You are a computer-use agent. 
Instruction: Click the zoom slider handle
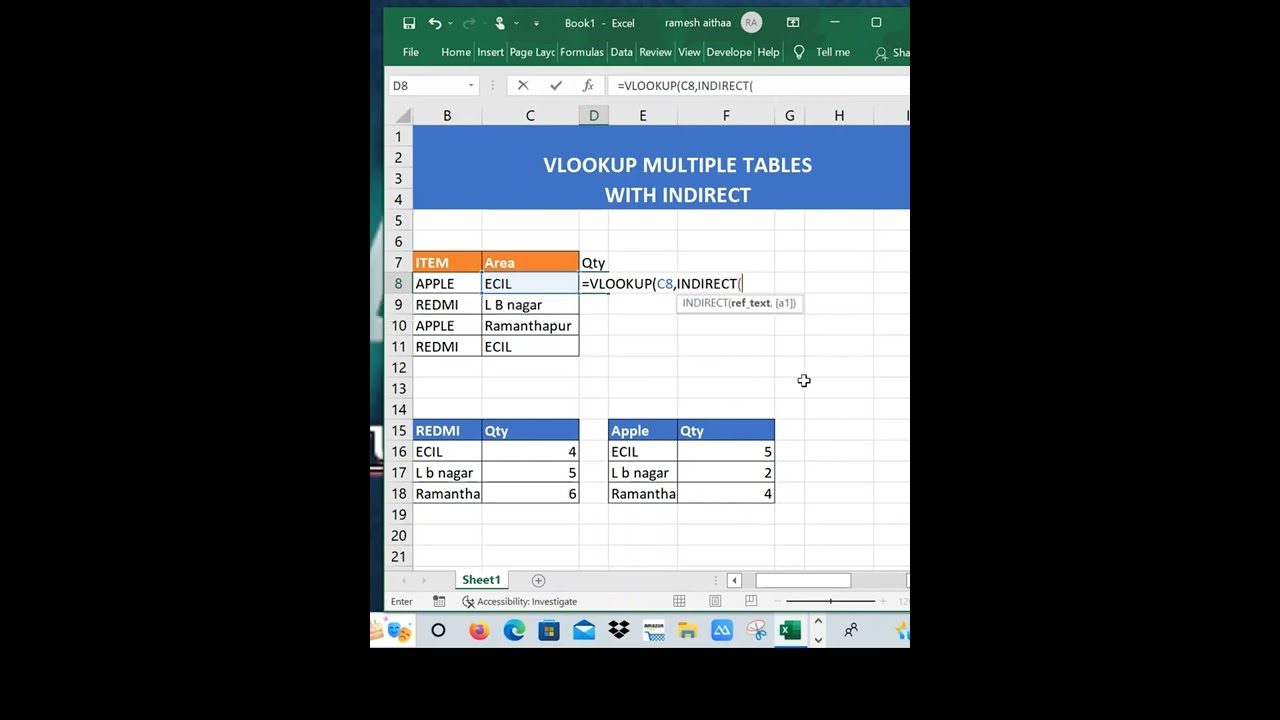(830, 601)
